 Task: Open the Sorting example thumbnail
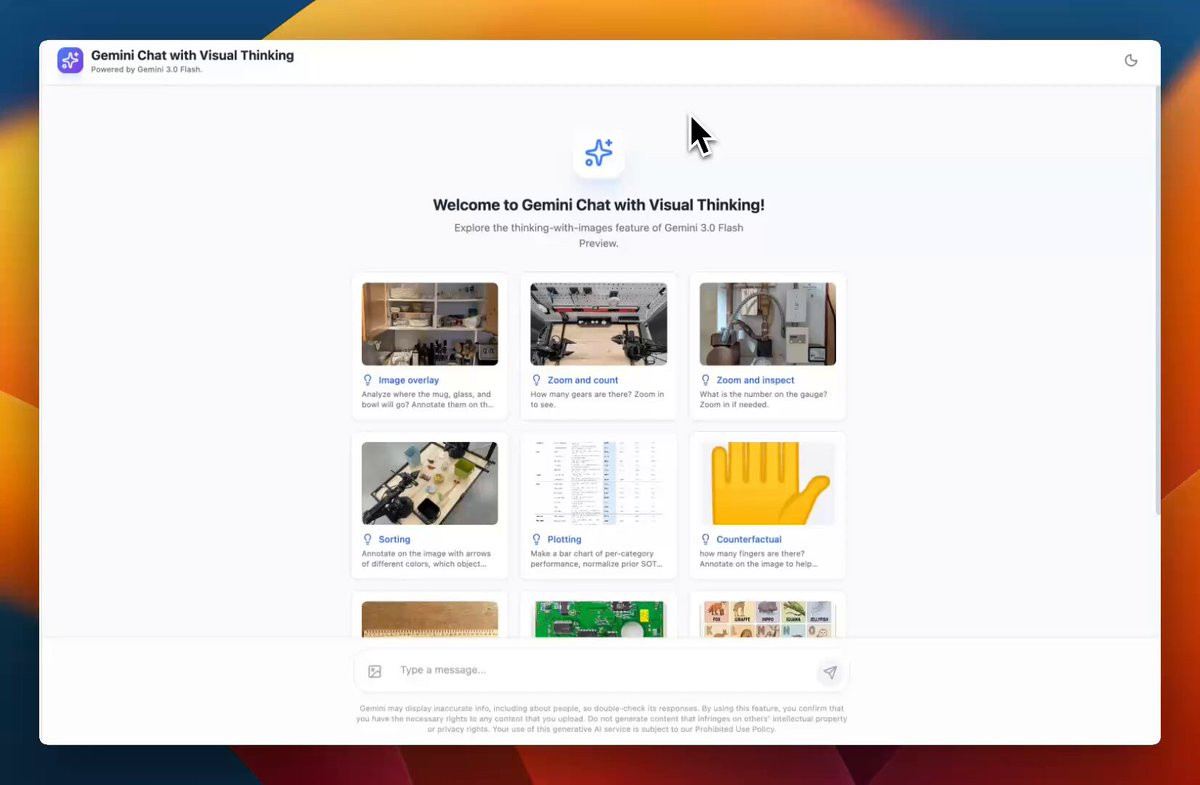pyautogui.click(x=430, y=483)
